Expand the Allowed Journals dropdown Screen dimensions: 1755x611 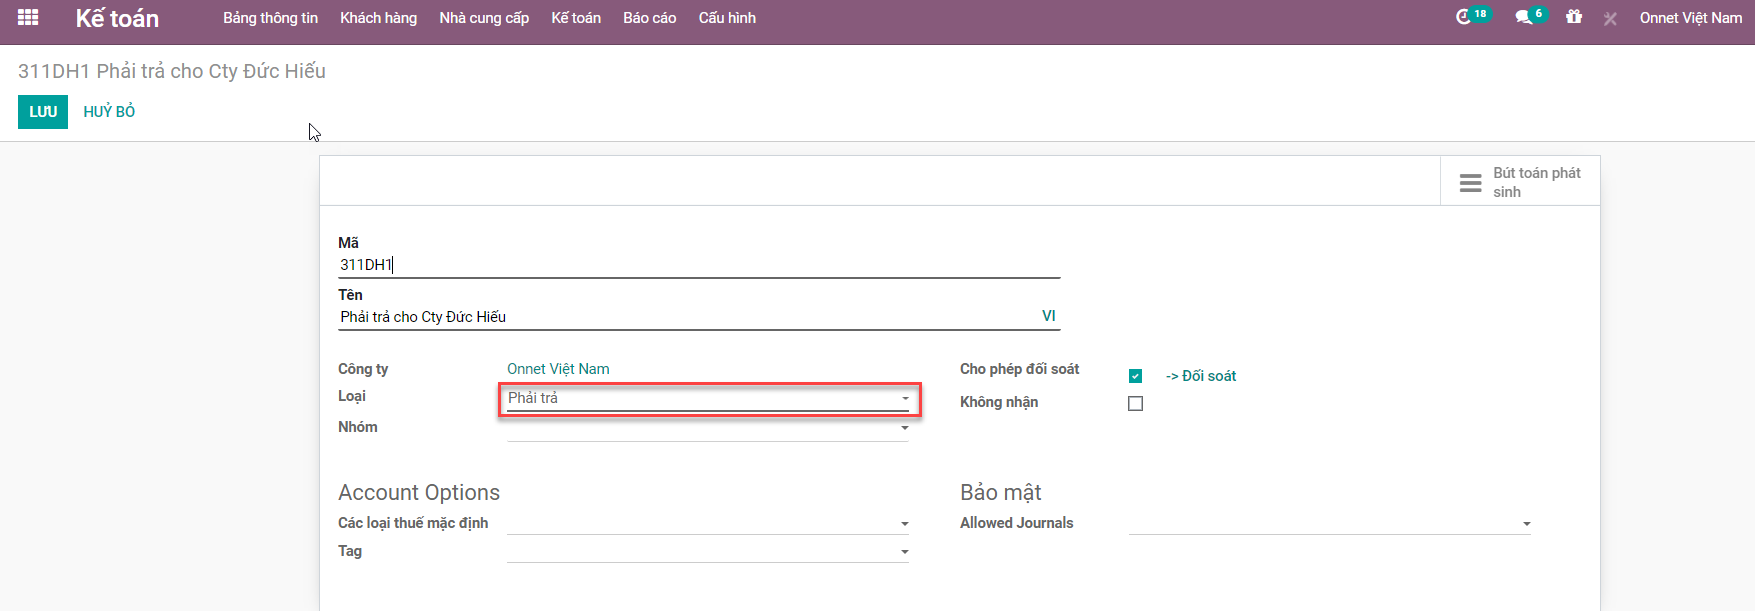coord(1329,523)
